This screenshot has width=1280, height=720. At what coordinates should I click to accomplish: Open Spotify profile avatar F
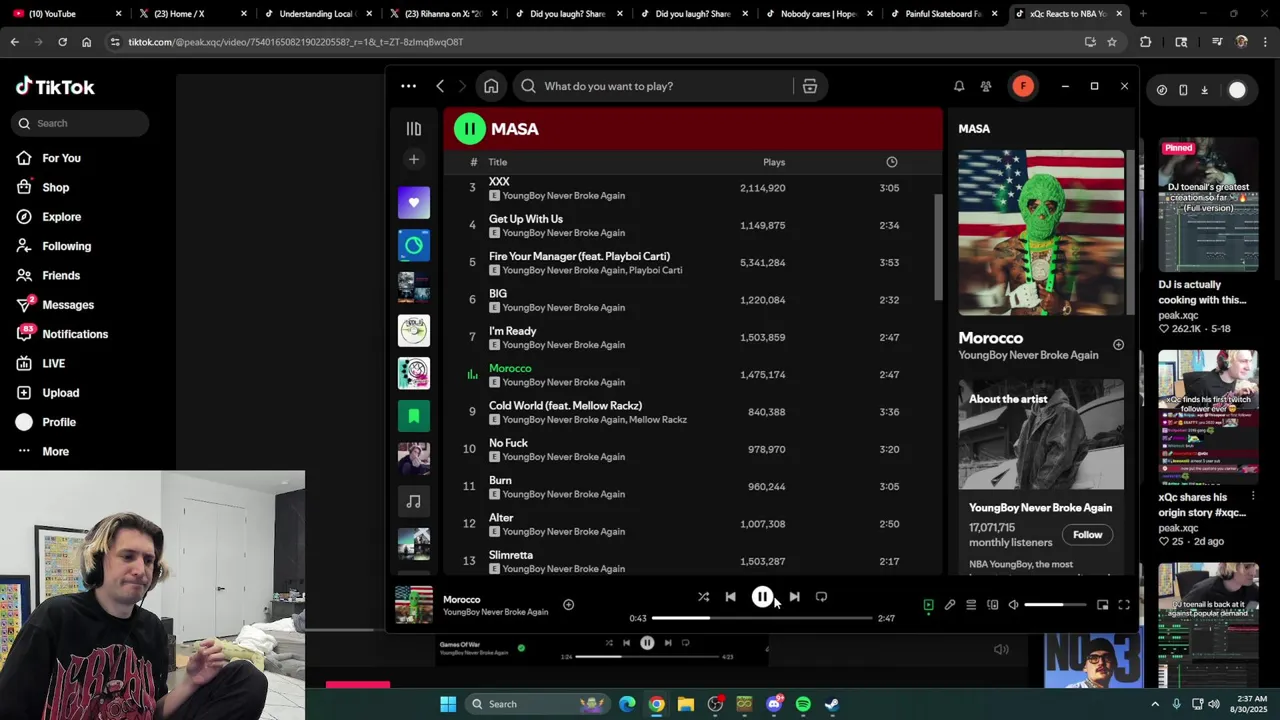click(1022, 86)
